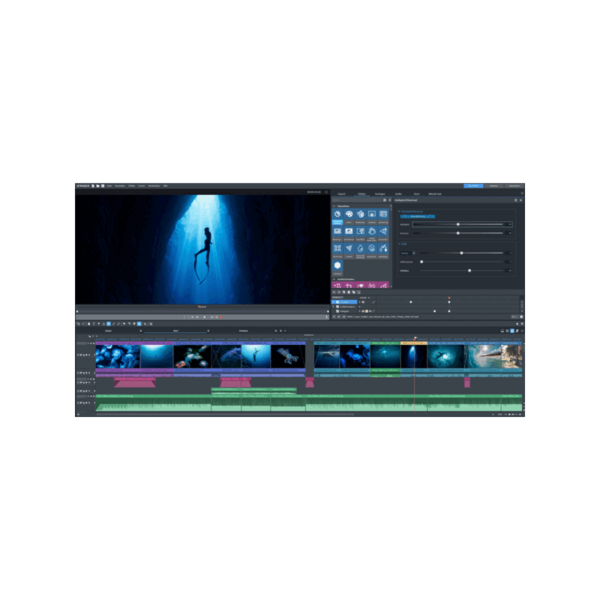The width and height of the screenshot is (600, 600).
Task: Open the four-arrows distortion effect tile
Action: (337, 251)
